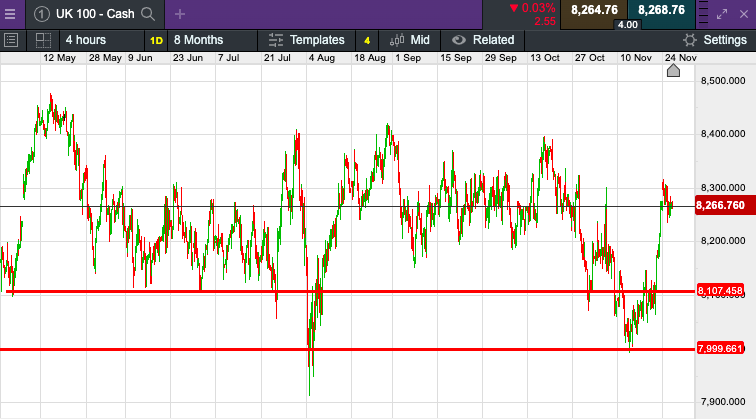Click the circled number 1 chart indicator

41,14
